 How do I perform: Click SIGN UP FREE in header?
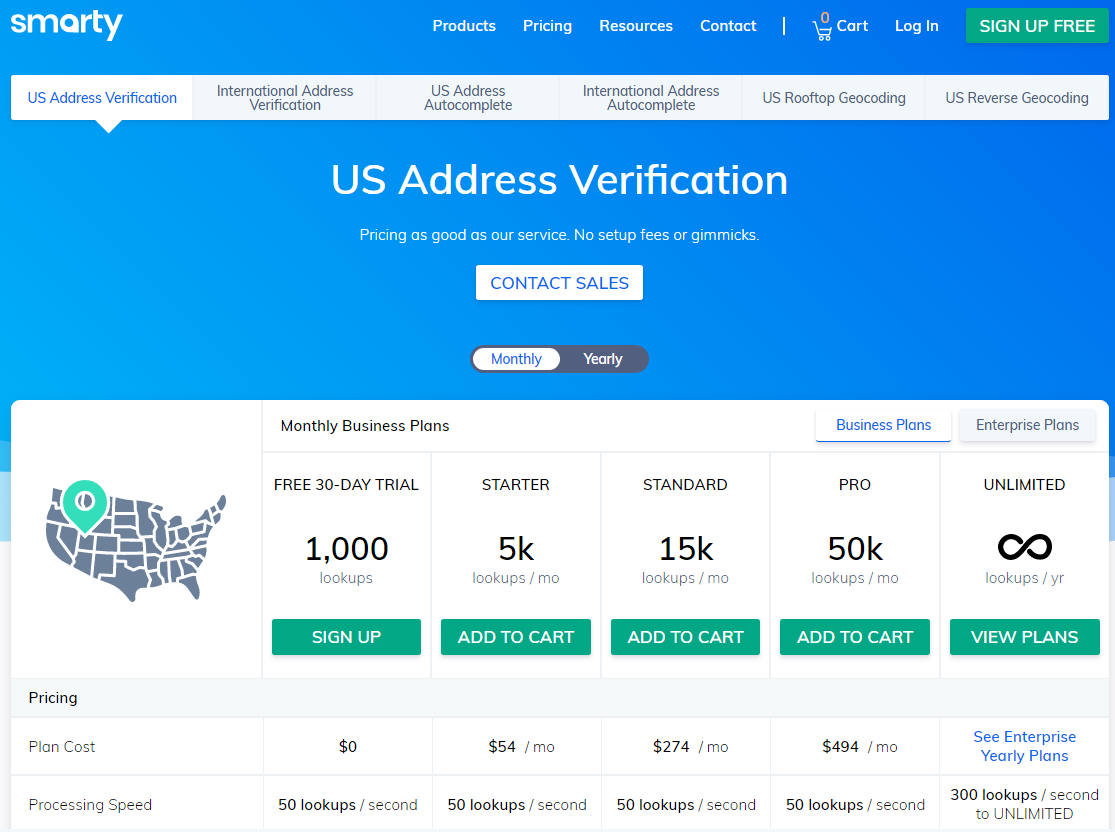click(1037, 26)
